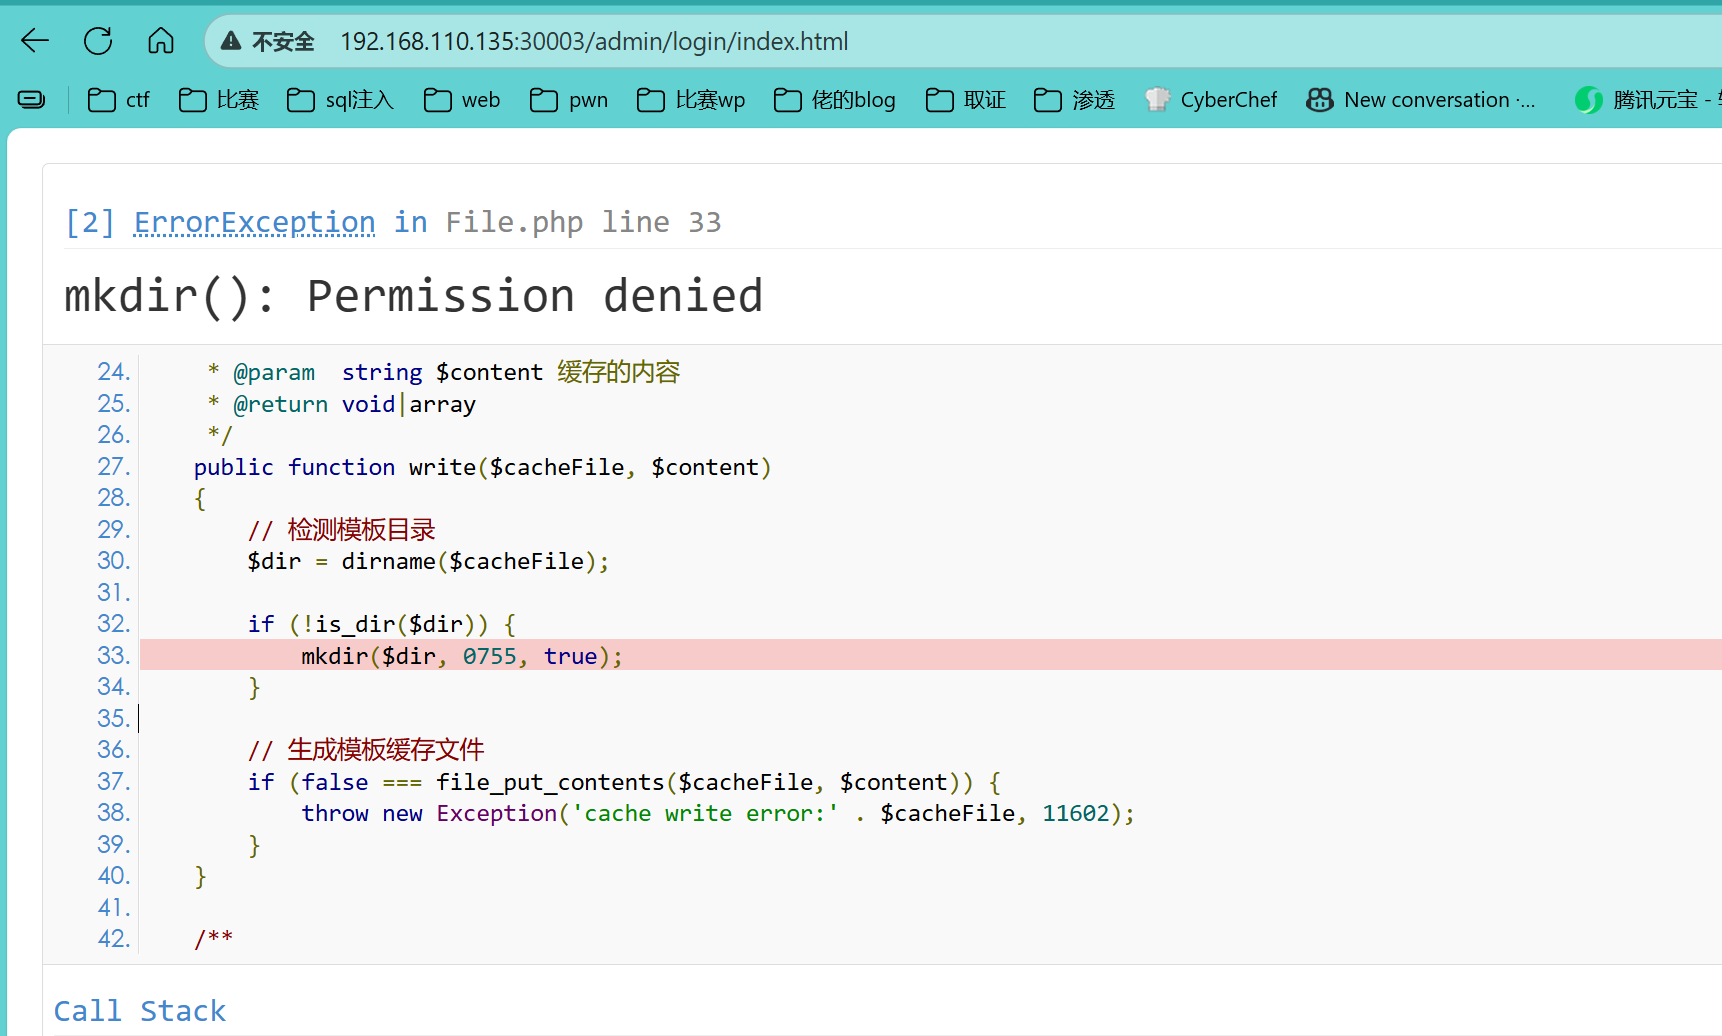Go back using the browser back arrow

(35, 41)
